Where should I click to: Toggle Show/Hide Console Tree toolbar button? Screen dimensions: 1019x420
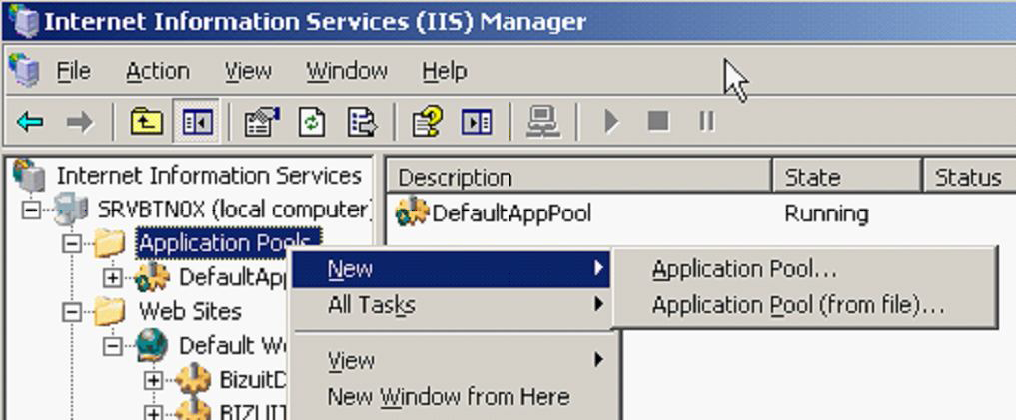pos(198,122)
